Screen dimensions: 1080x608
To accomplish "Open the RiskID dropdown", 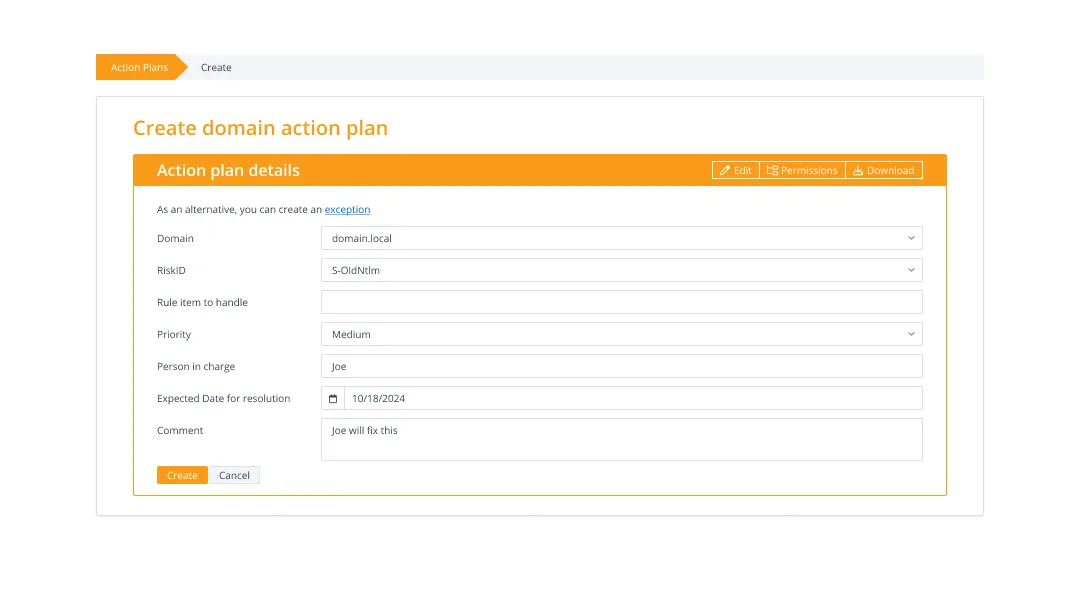I will pyautogui.click(x=621, y=270).
